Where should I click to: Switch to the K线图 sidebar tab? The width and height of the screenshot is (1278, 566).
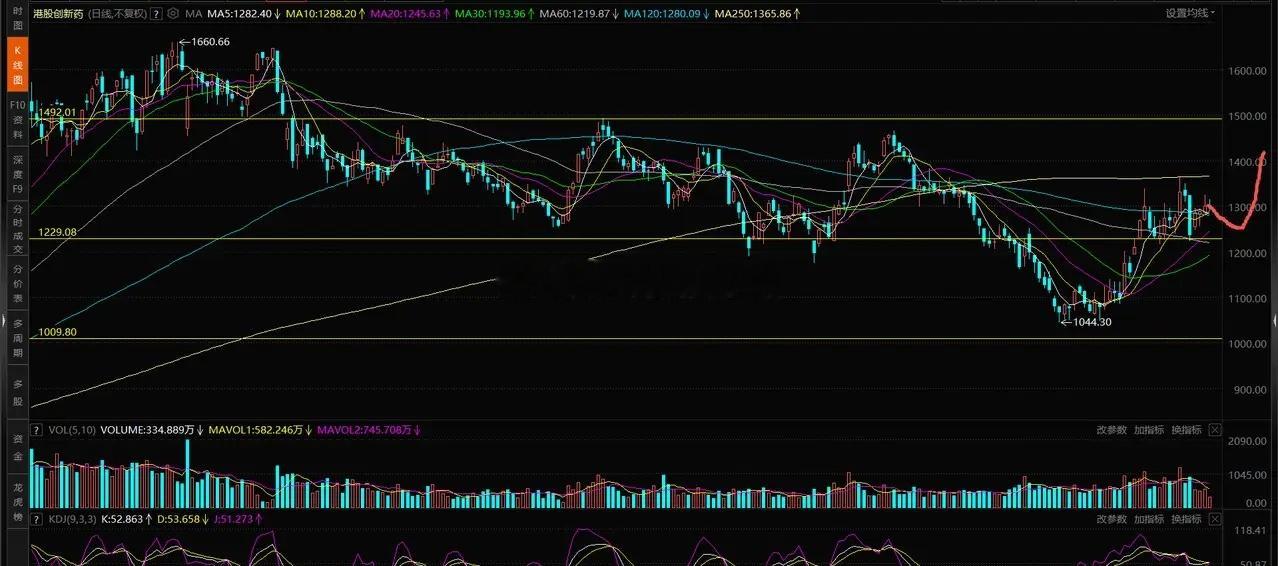click(x=16, y=64)
